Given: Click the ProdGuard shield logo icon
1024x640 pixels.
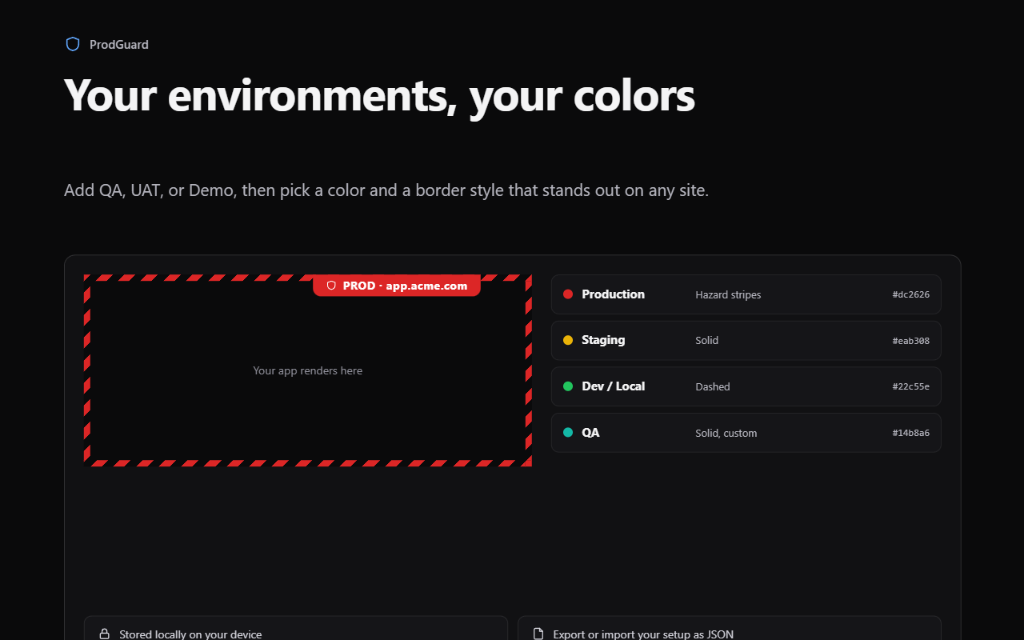Looking at the screenshot, I should pos(72,44).
